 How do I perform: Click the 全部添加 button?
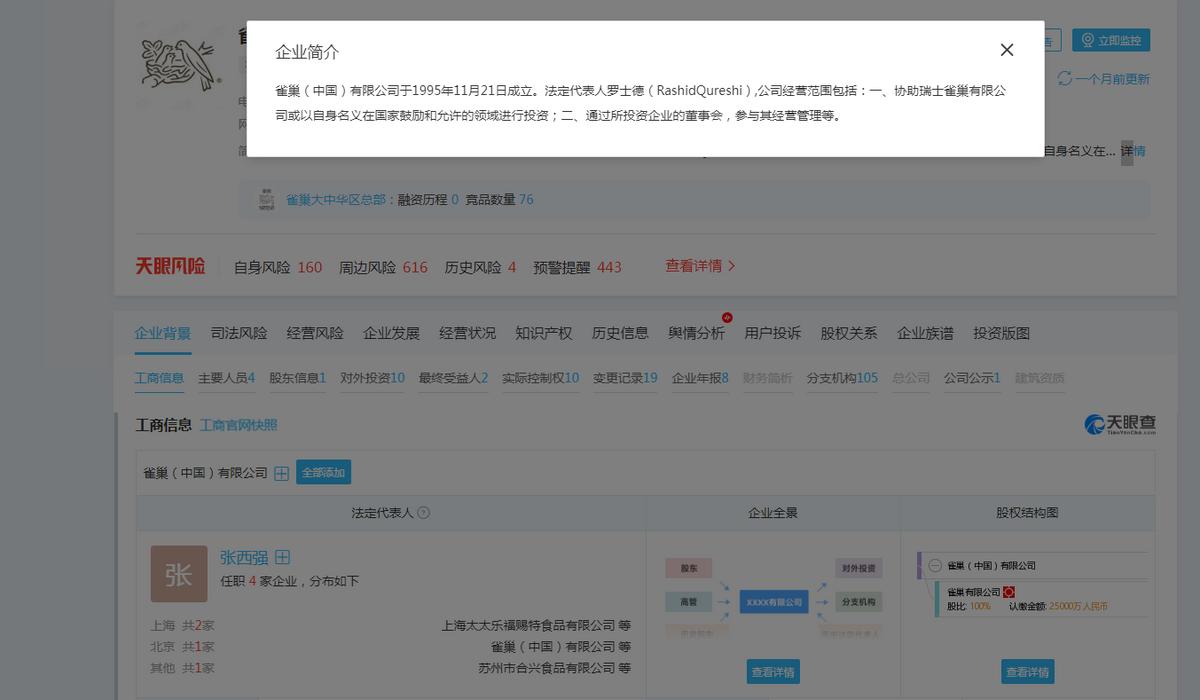pyautogui.click(x=322, y=472)
